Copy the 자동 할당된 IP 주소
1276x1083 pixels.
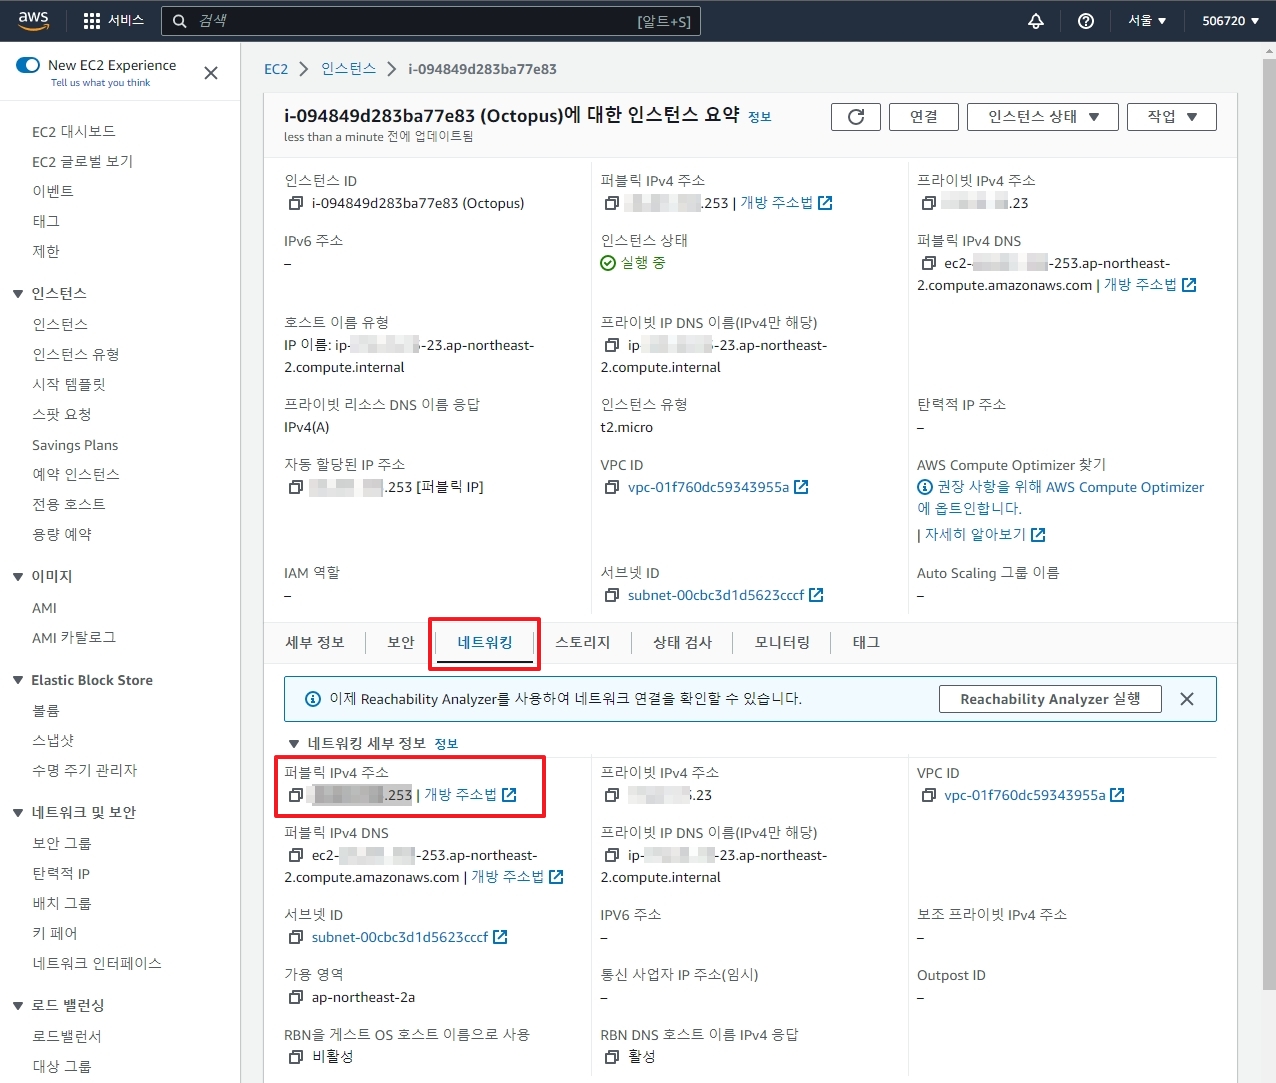click(296, 487)
